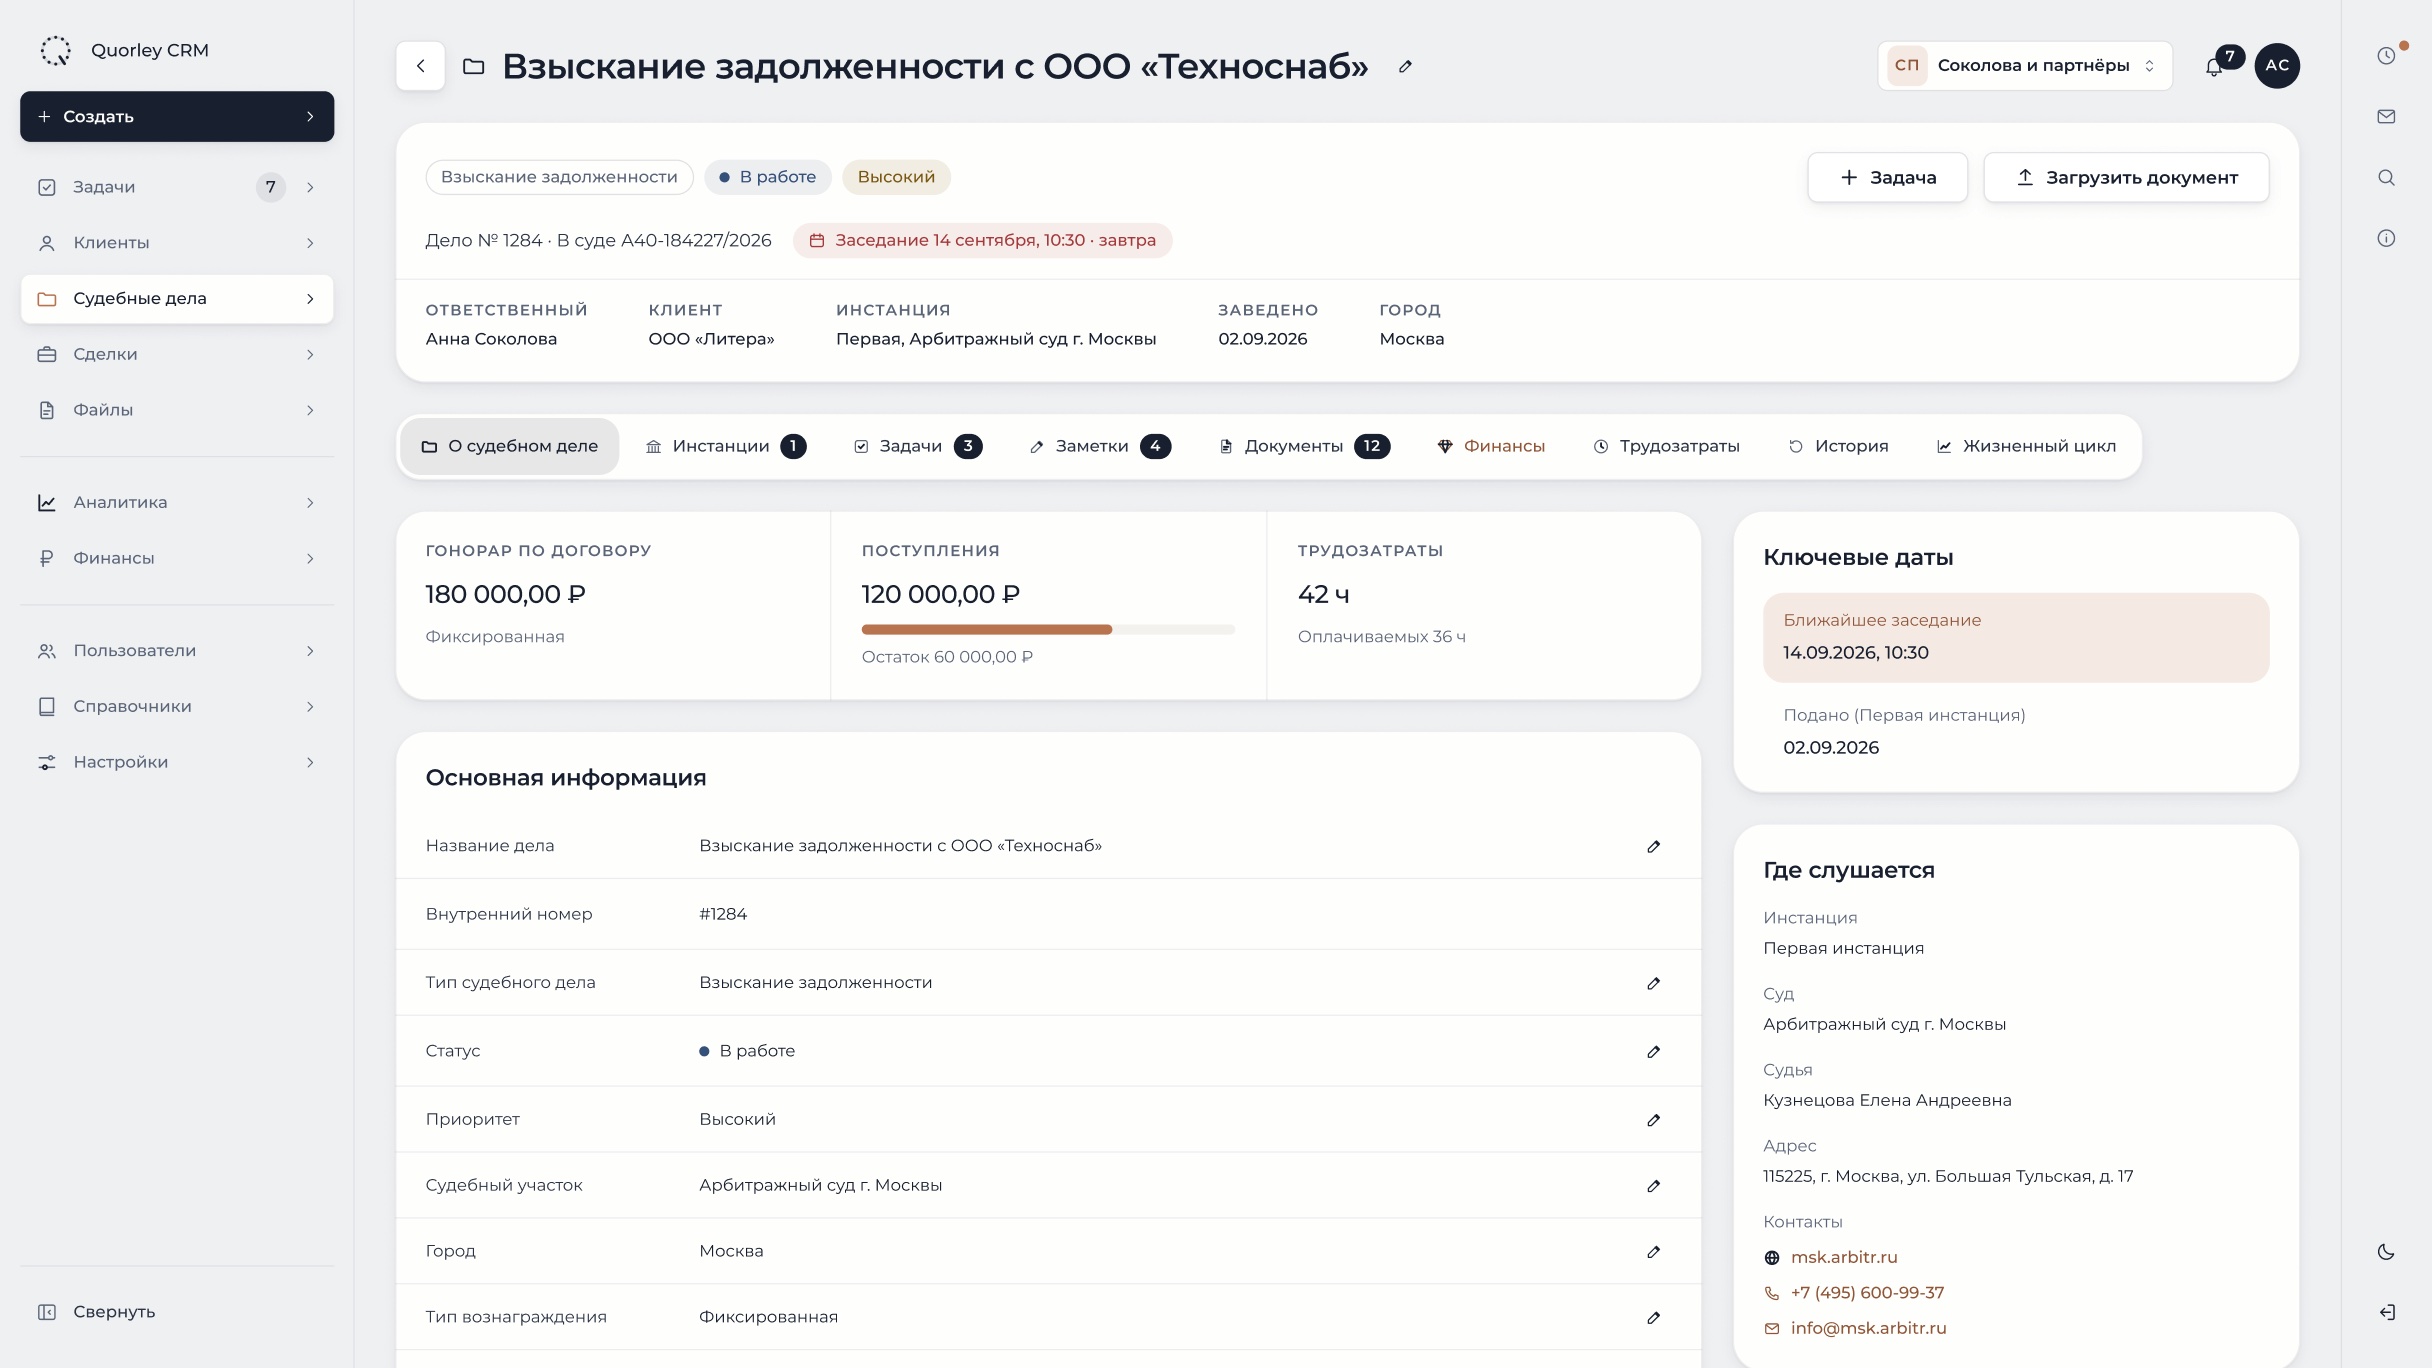This screenshot has width=2432, height=1368.
Task: Expand the Настройки sidebar item
Action: [310, 763]
